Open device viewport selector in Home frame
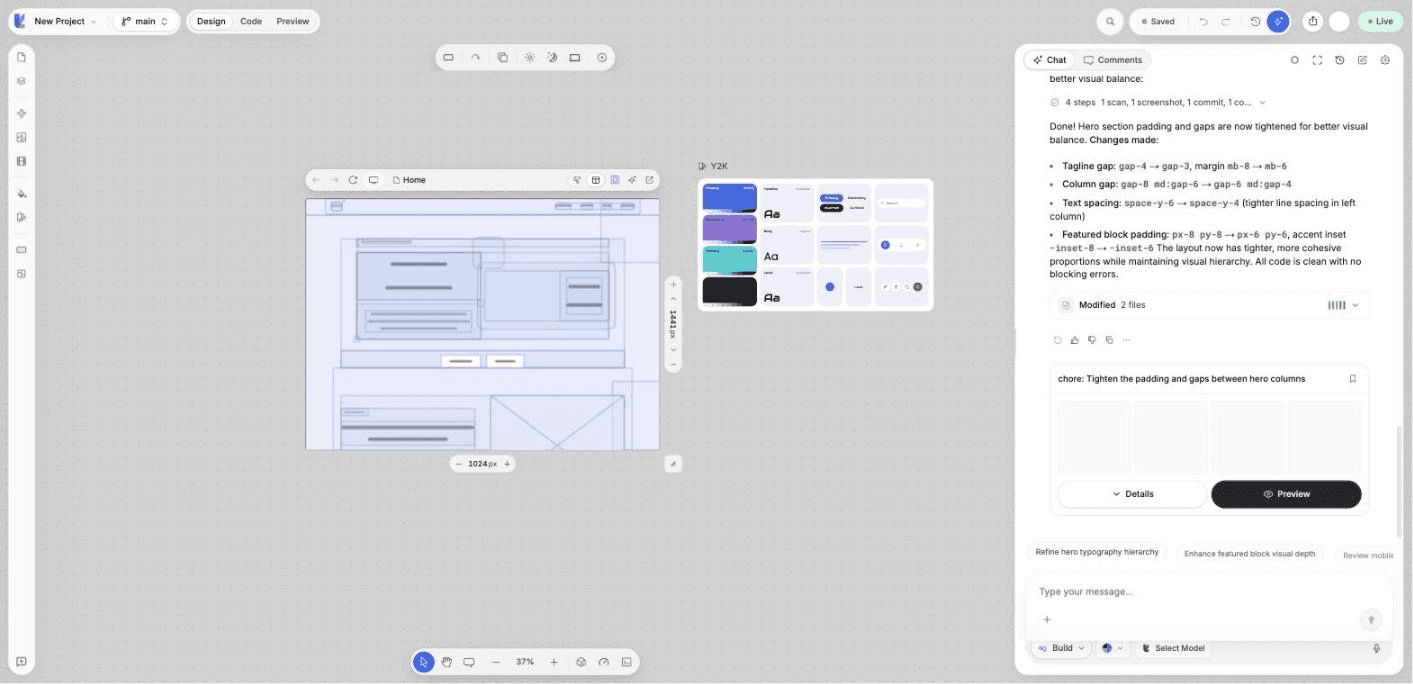The width and height of the screenshot is (1413, 684). (373, 180)
